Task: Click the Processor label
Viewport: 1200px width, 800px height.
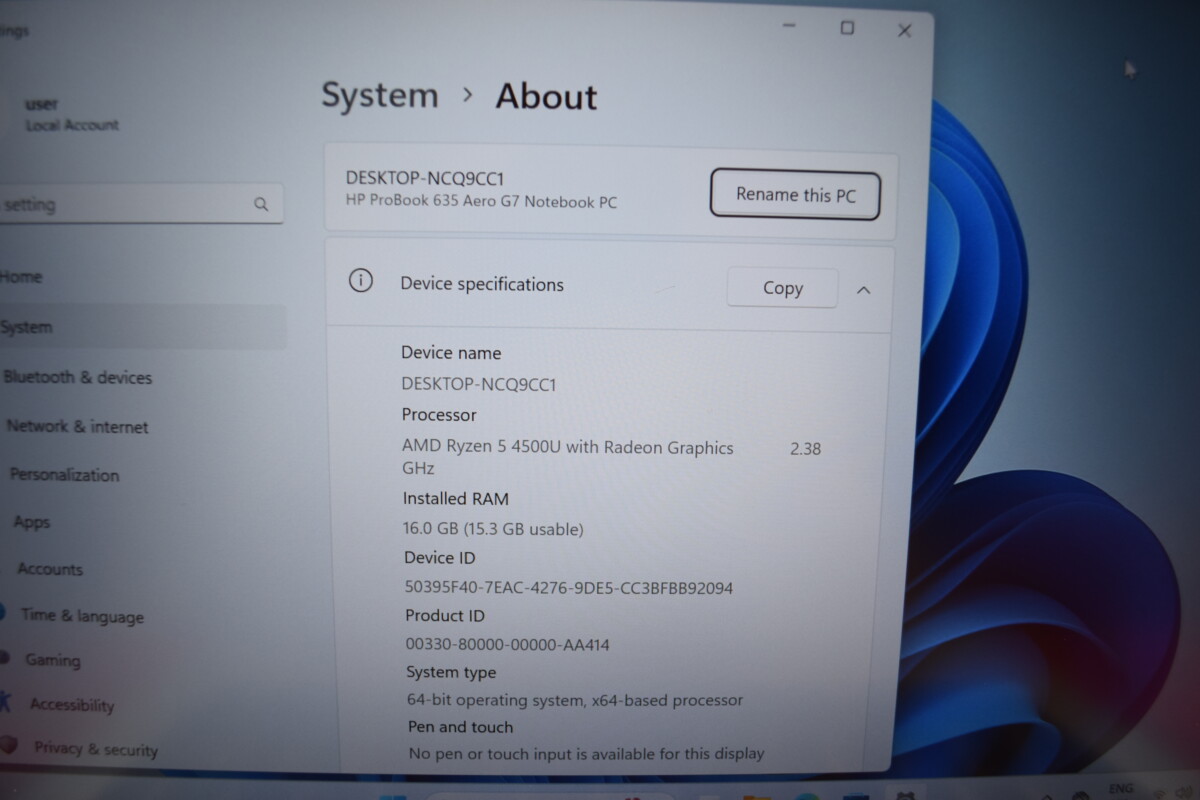Action: click(439, 414)
